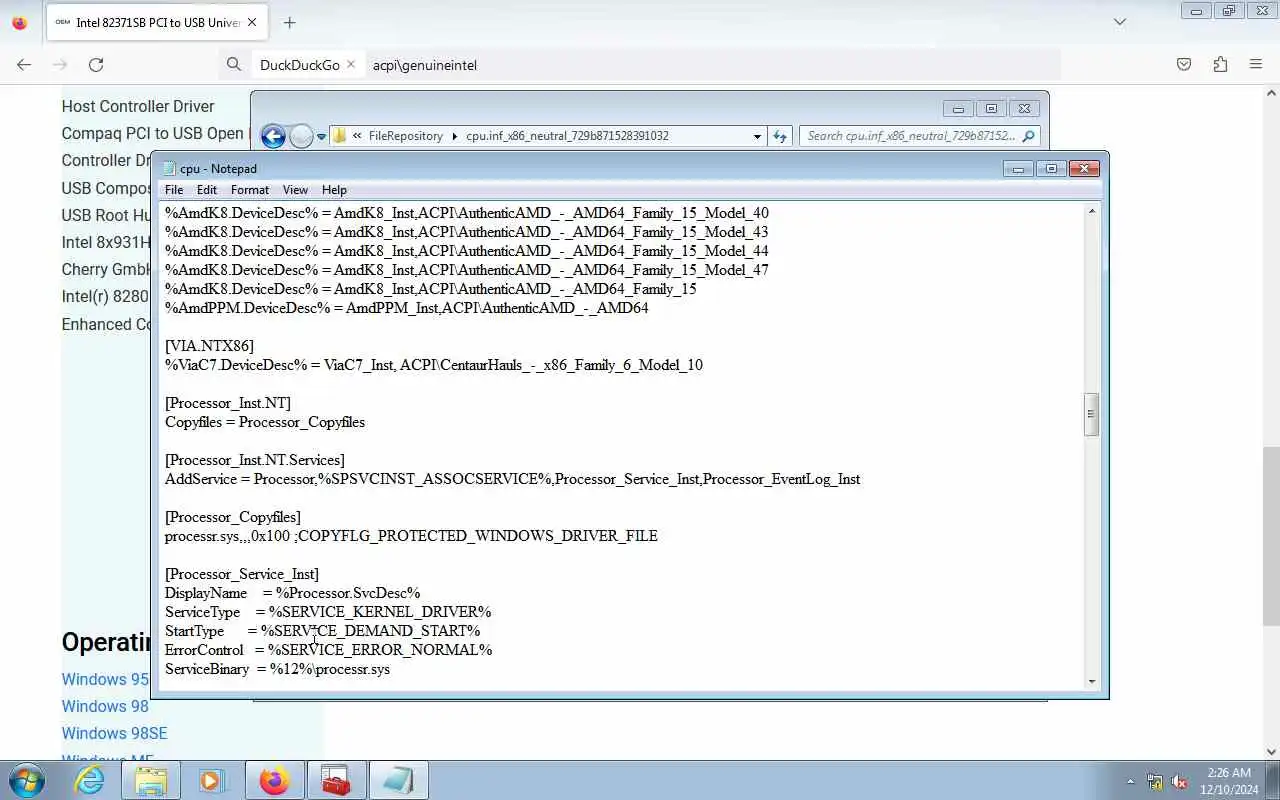Image resolution: width=1280 pixels, height=800 pixels.
Task: Remove the DuckDuckGo search engine chip
Action: point(350,64)
